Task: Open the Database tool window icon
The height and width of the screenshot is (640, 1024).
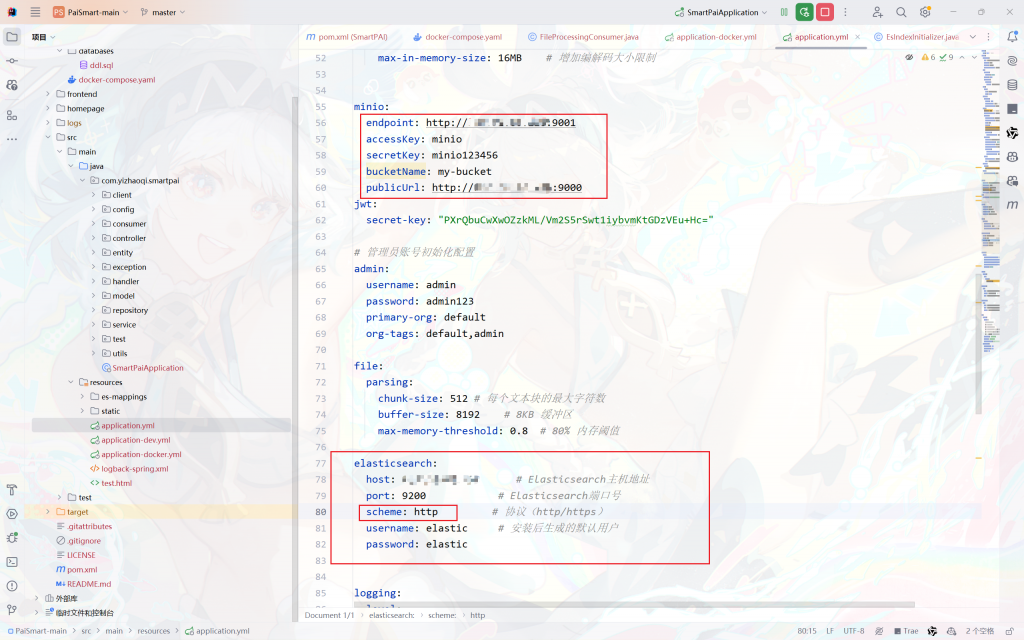Action: point(1012,85)
